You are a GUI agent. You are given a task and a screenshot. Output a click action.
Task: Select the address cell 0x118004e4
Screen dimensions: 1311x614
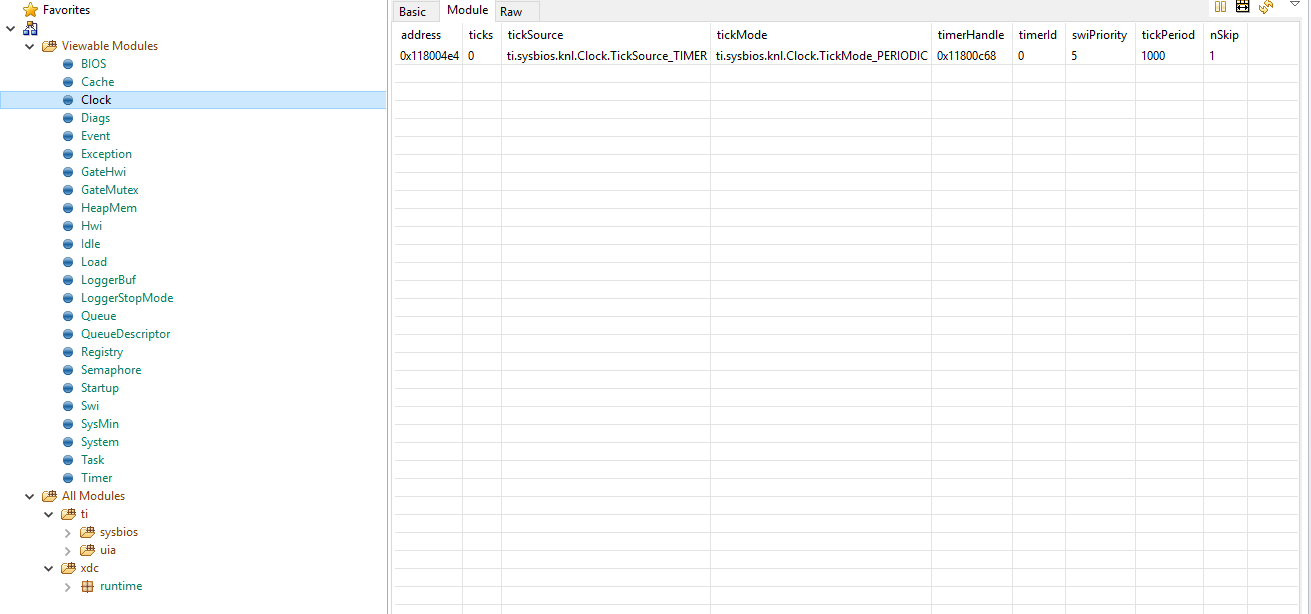tap(429, 56)
